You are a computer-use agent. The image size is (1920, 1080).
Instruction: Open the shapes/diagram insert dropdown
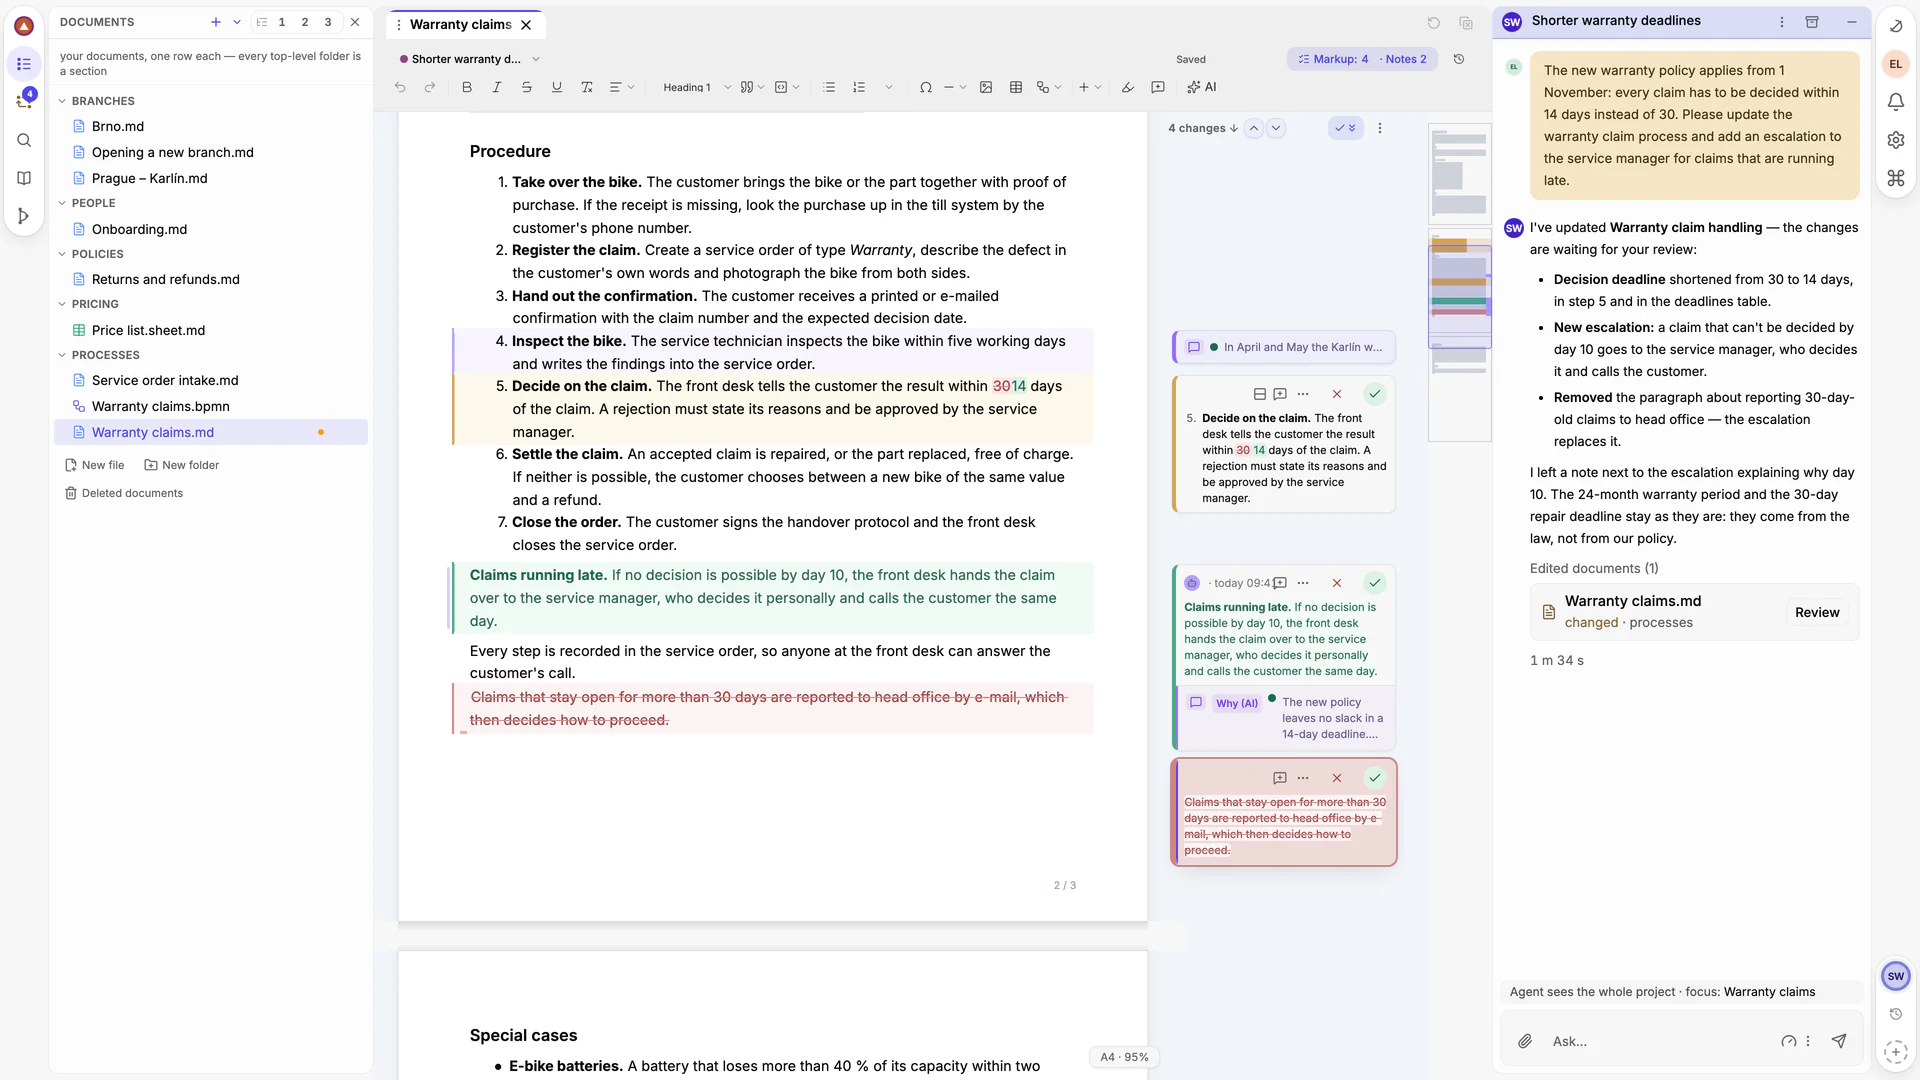coord(1049,87)
